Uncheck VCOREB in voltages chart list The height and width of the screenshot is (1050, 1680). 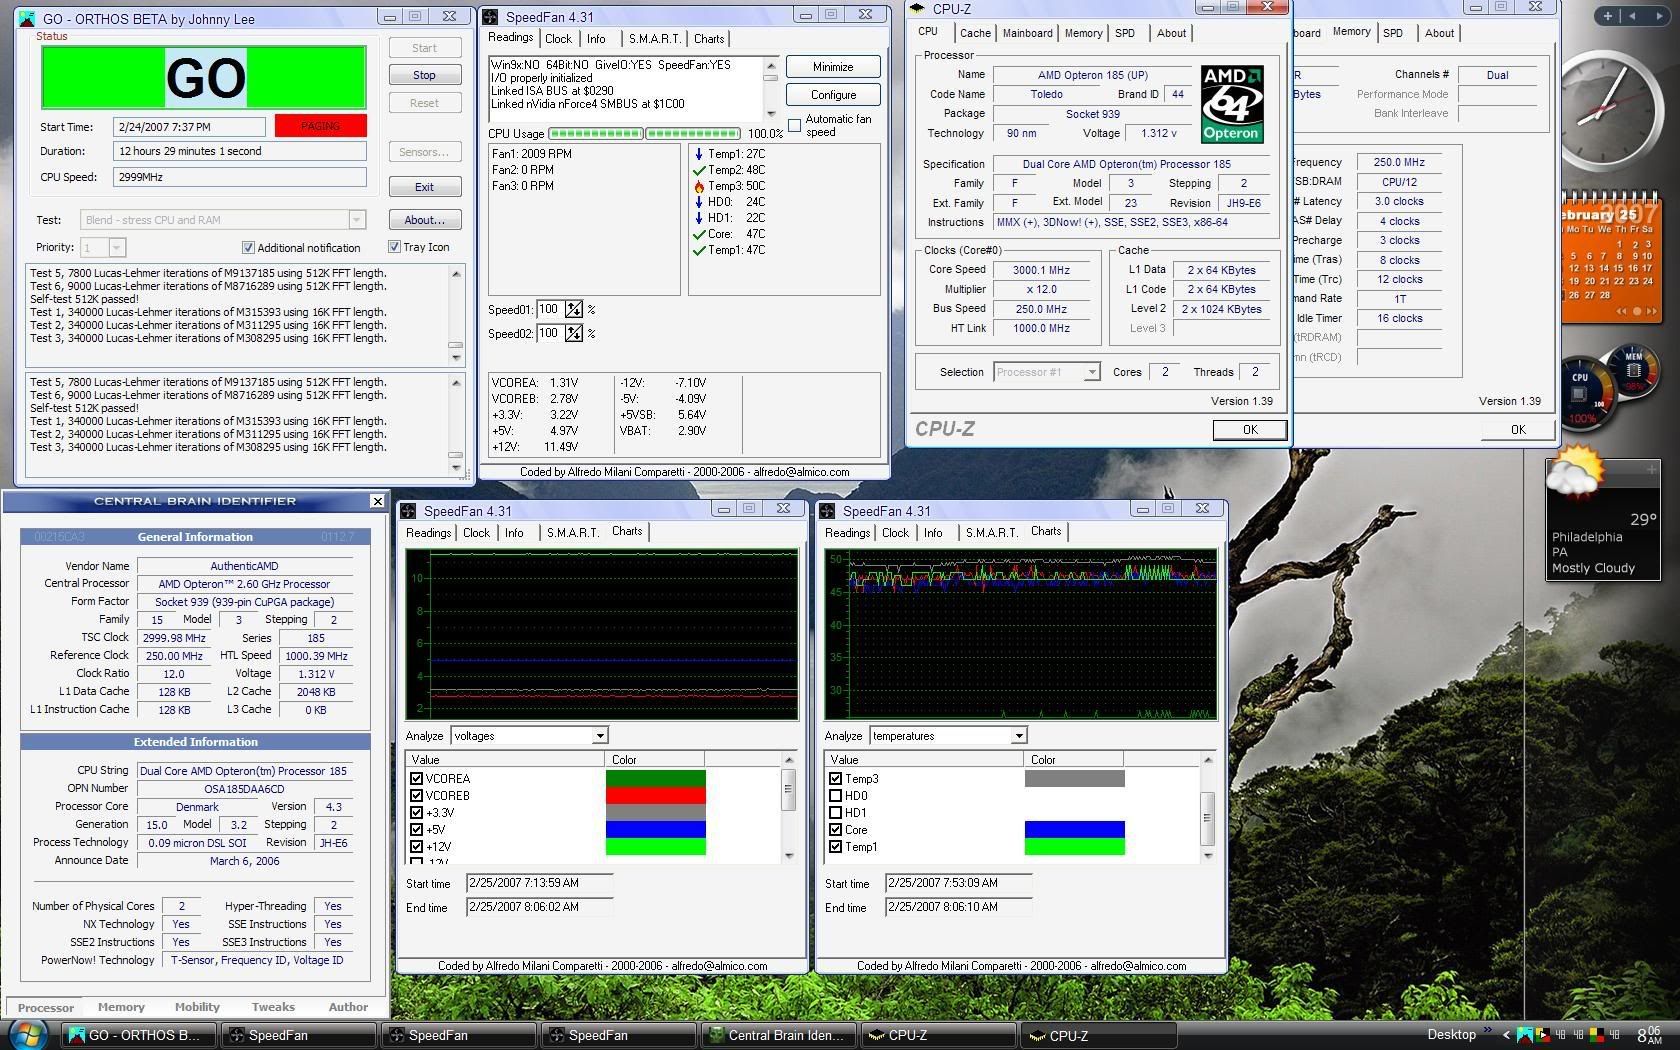tap(416, 796)
